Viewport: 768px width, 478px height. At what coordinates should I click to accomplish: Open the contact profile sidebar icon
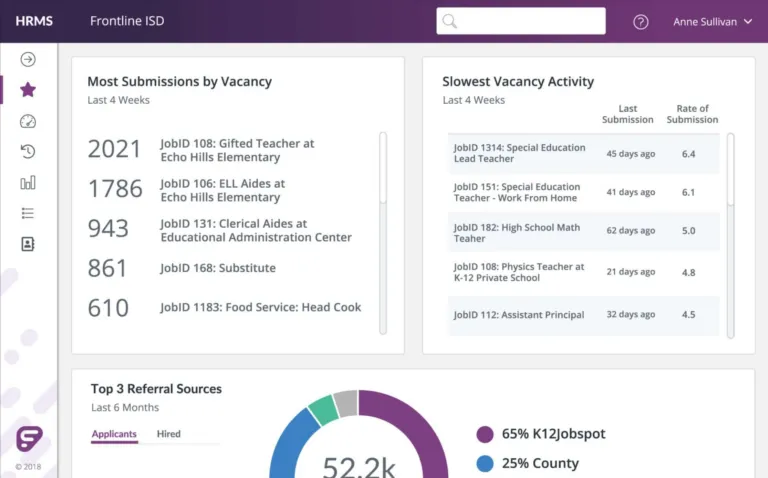pyautogui.click(x=28, y=244)
